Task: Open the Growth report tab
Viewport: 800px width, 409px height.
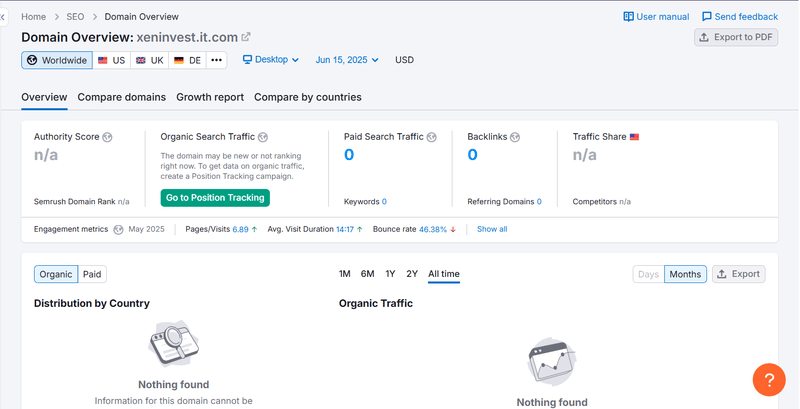Action: 210,97
